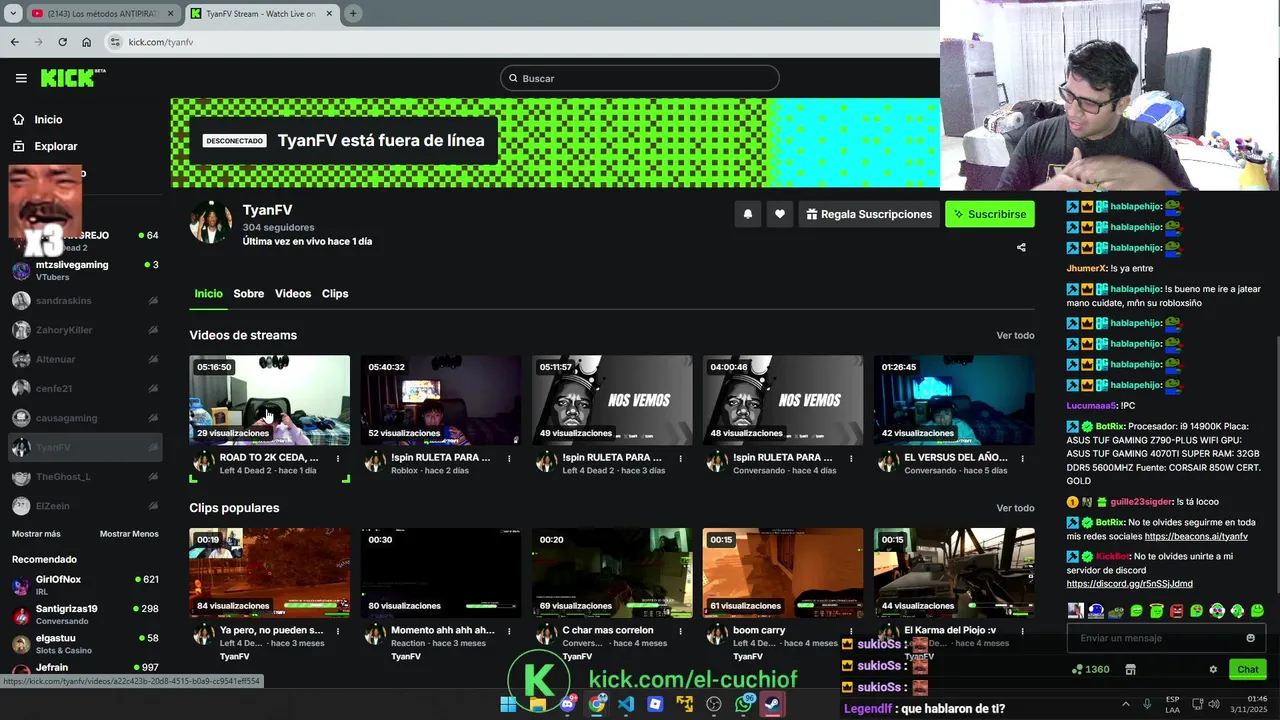Image resolution: width=1280 pixels, height=720 pixels.
Task: Follow TyanFV with the heart icon
Action: [x=779, y=214]
